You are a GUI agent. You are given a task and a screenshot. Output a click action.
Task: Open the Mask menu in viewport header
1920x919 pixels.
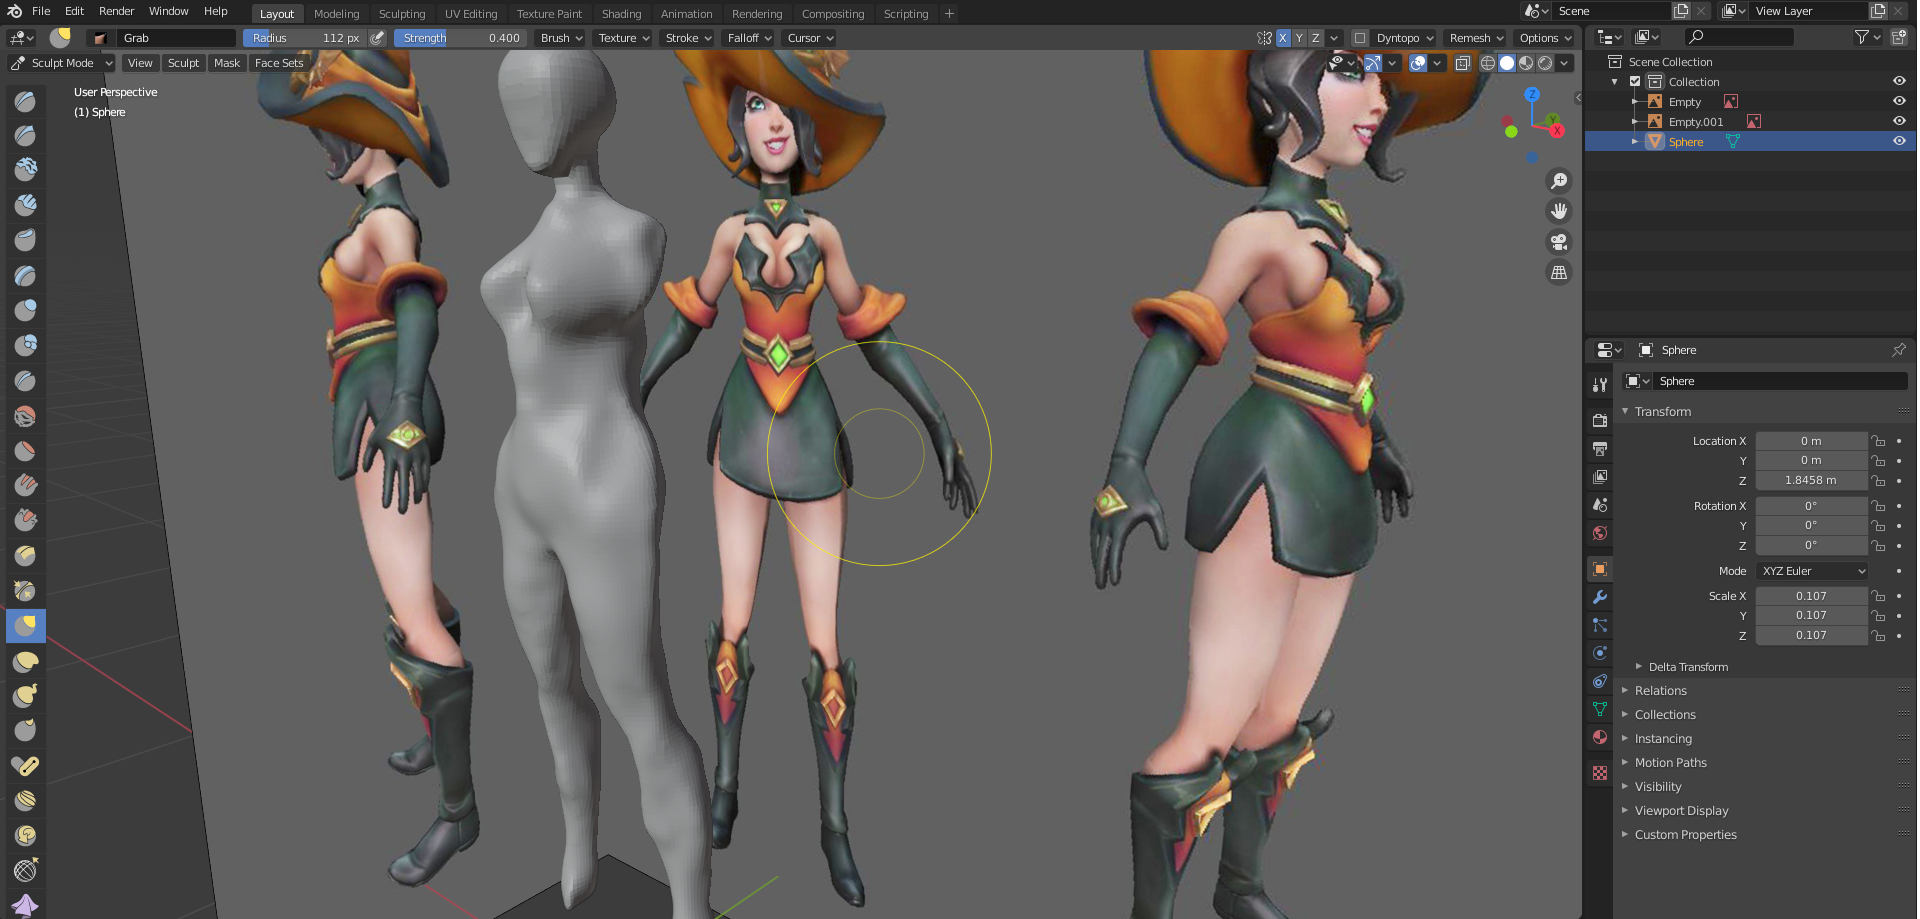coord(227,63)
